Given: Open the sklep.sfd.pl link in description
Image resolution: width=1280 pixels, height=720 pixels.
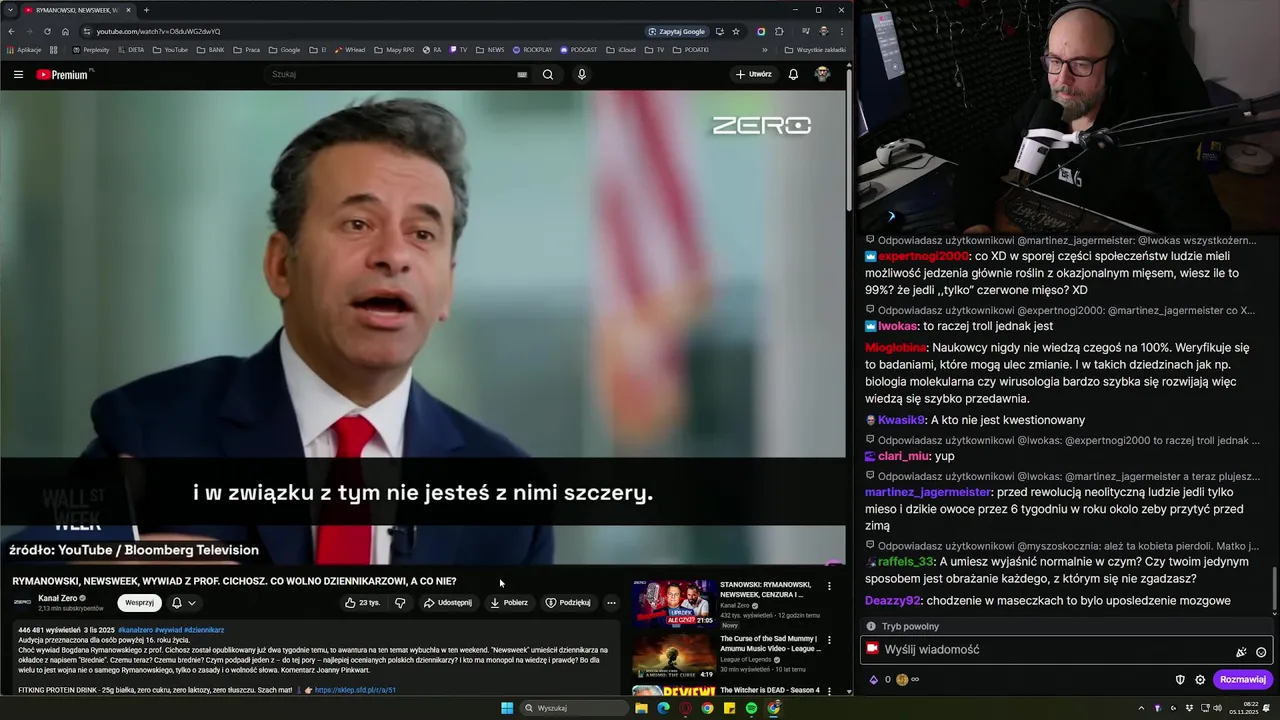Looking at the screenshot, I should click(x=355, y=690).
